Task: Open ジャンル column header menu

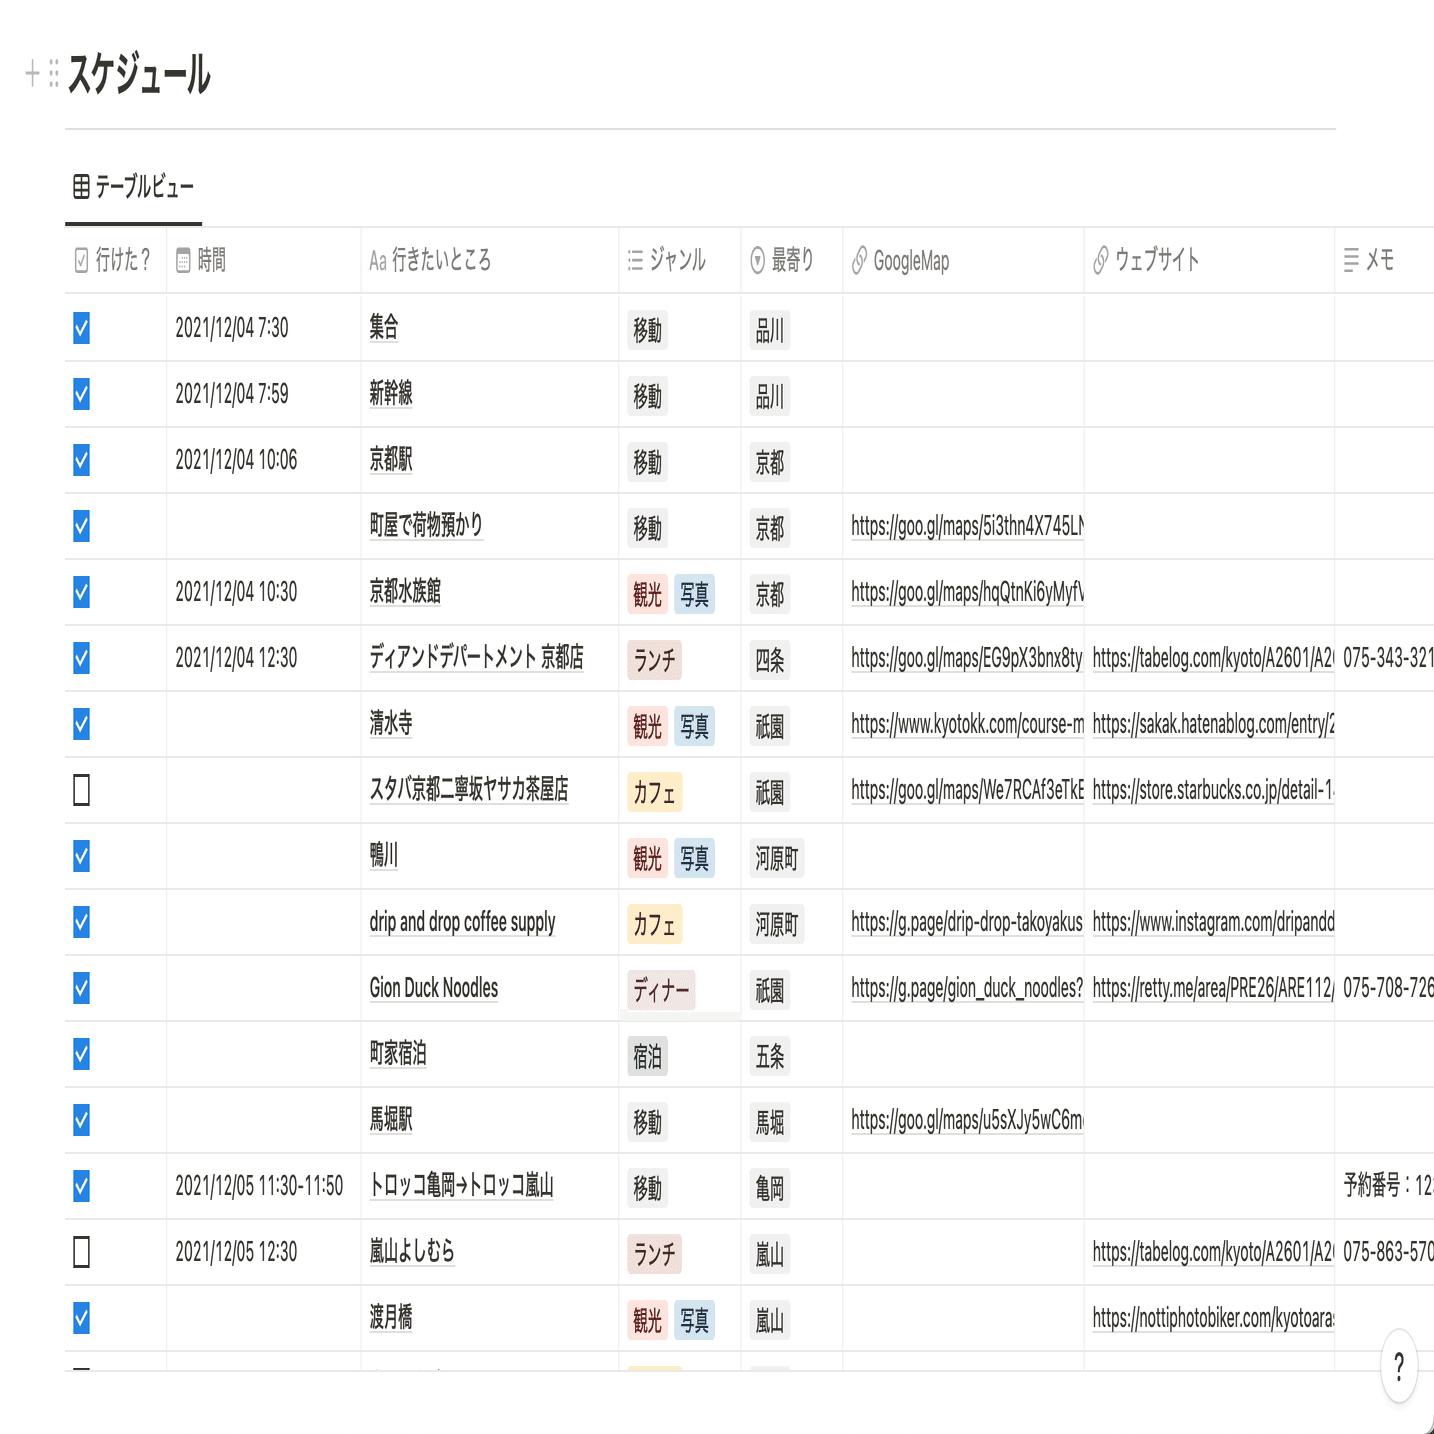Action: [x=680, y=260]
